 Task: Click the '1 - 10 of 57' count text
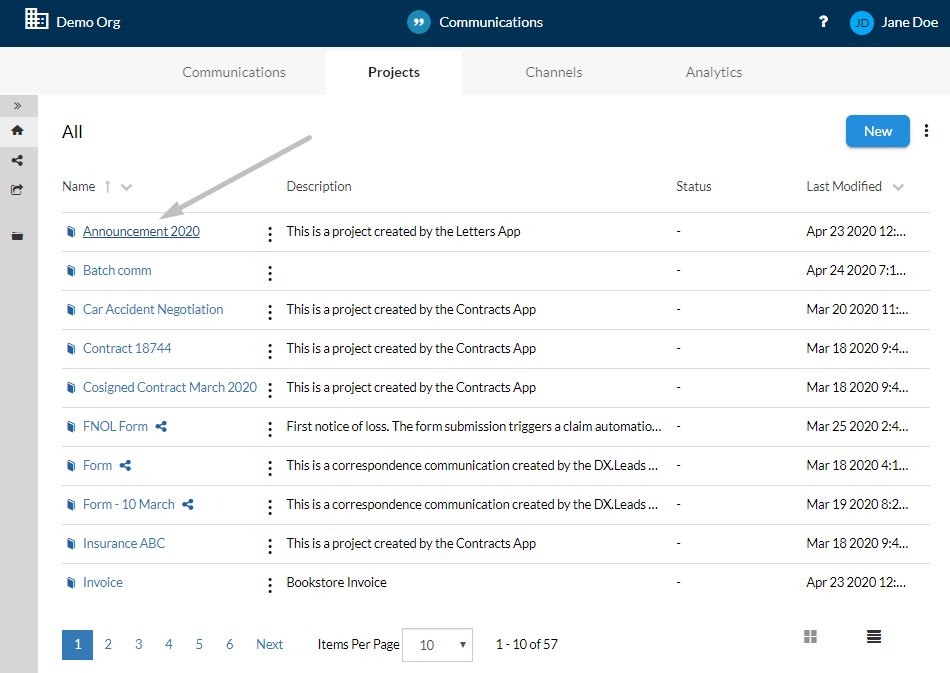coord(526,645)
